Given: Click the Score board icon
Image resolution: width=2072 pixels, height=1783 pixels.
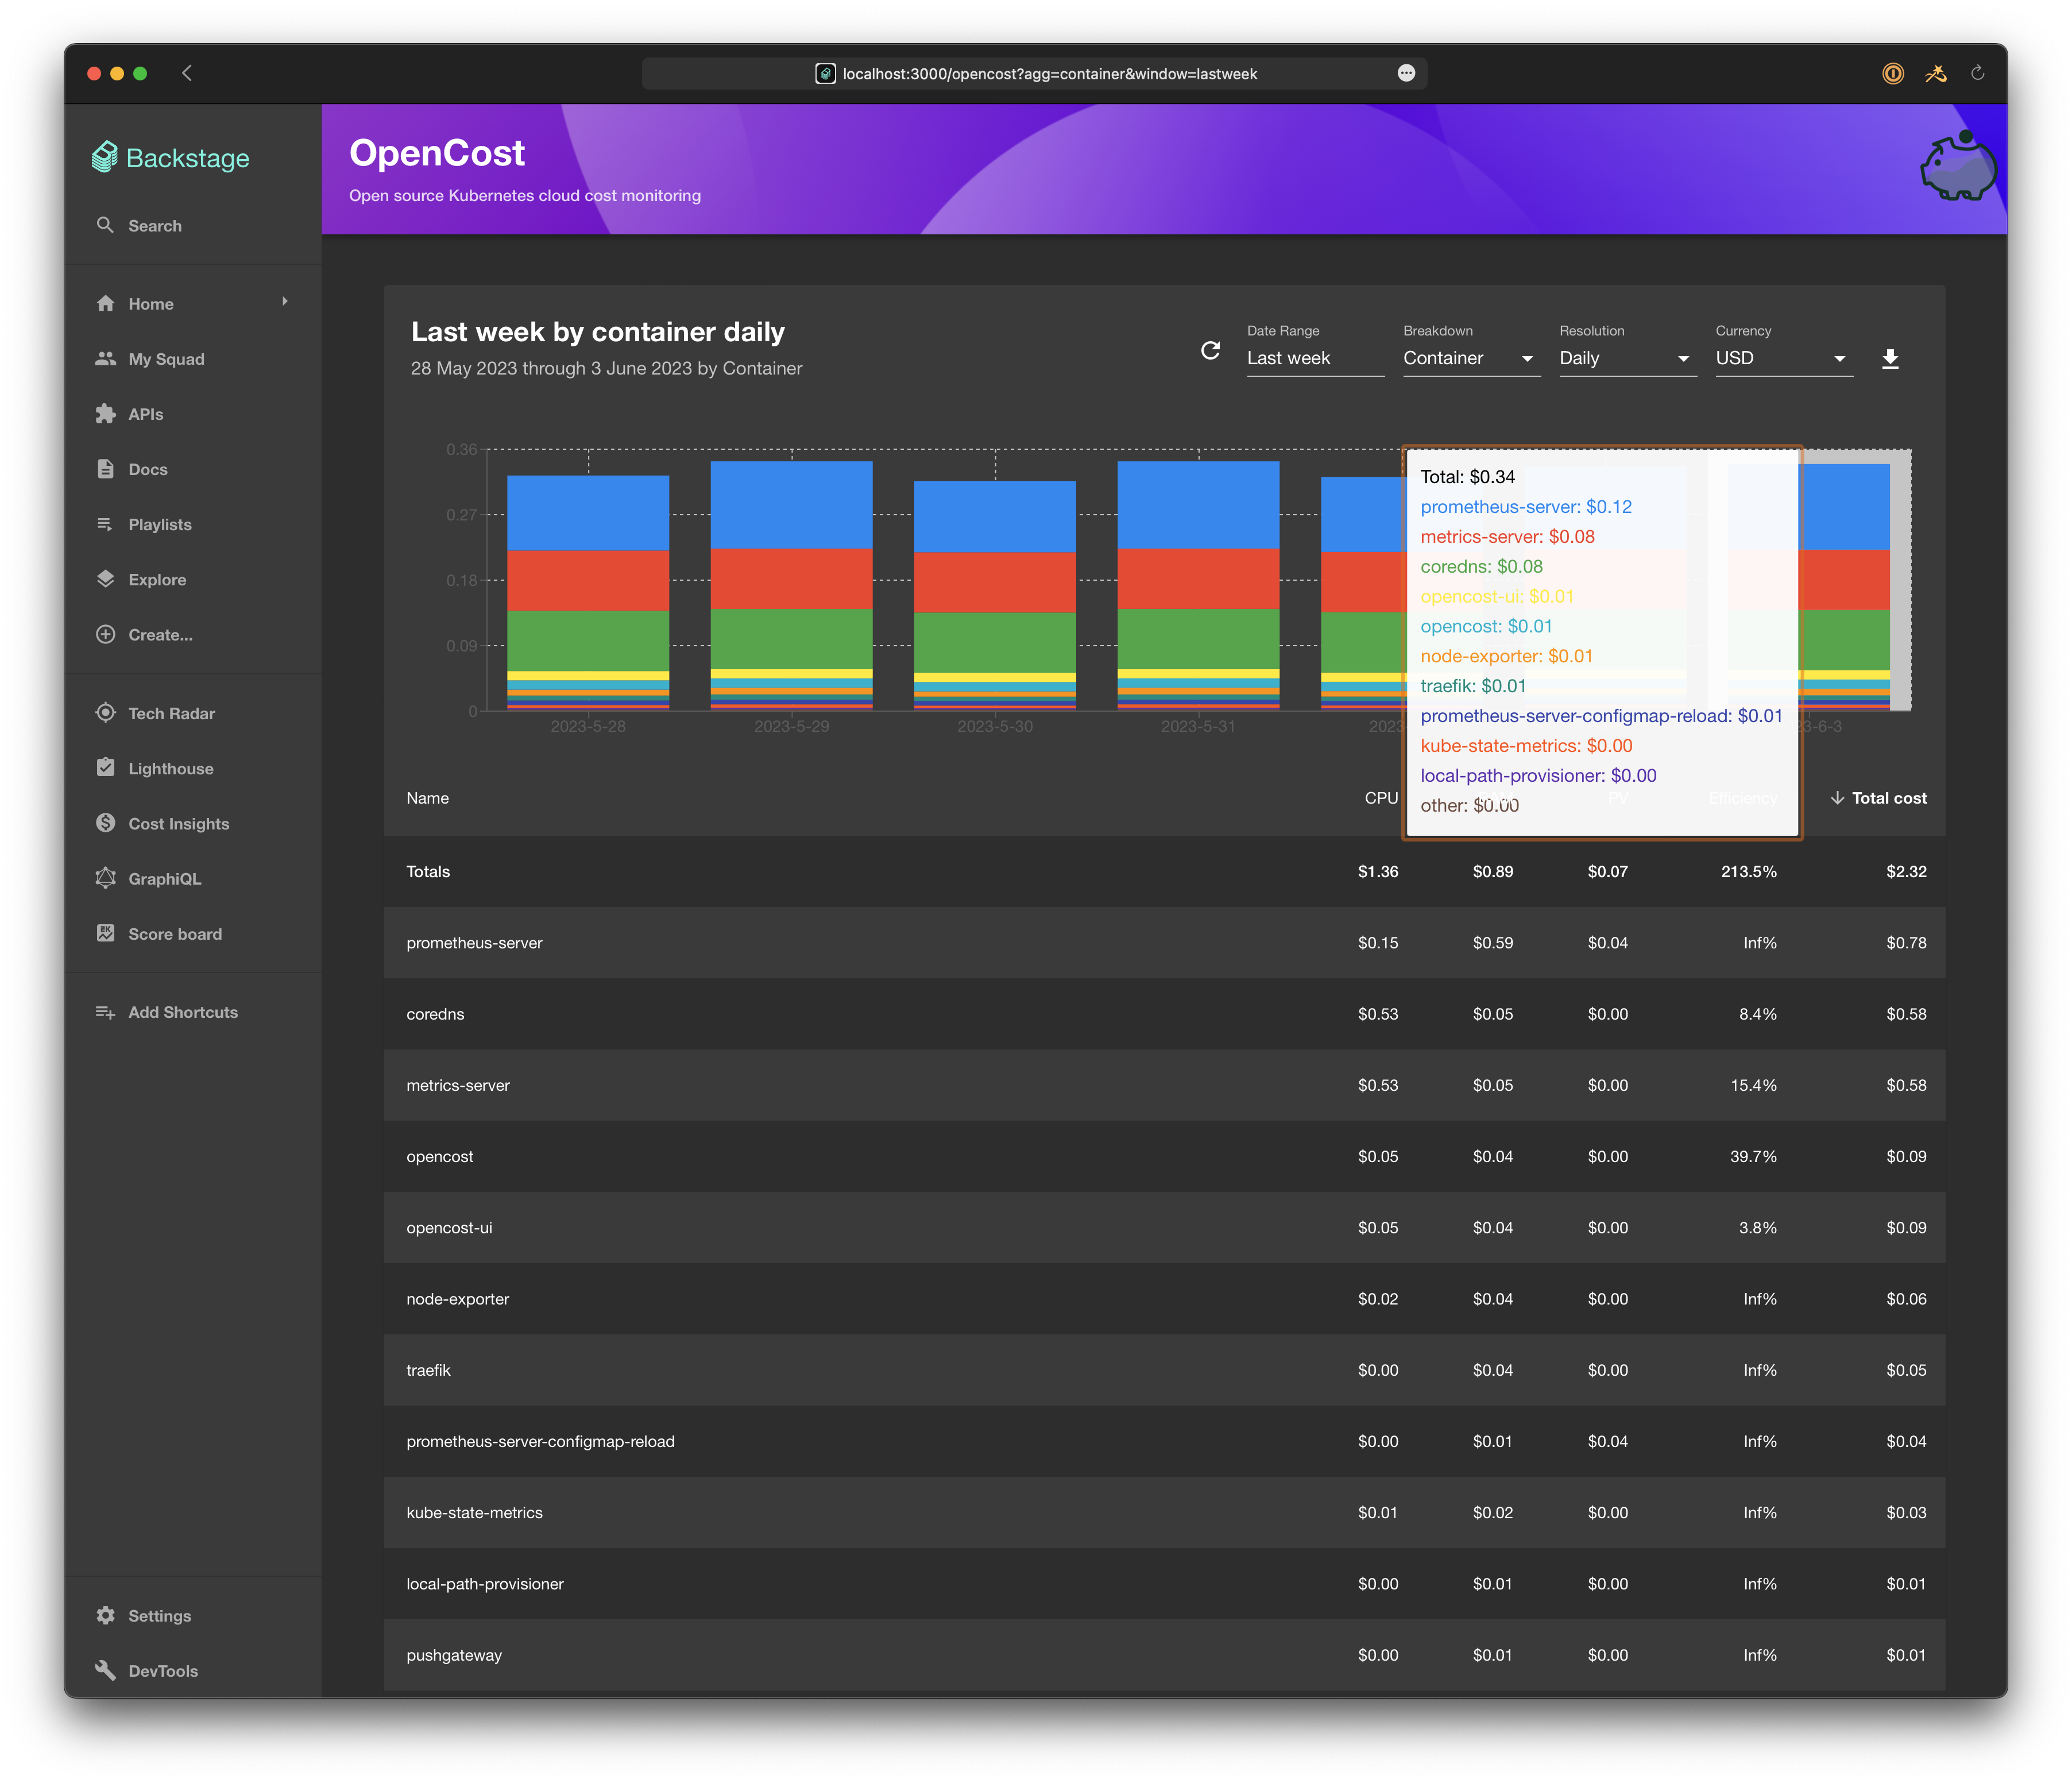Looking at the screenshot, I should [x=105, y=933].
